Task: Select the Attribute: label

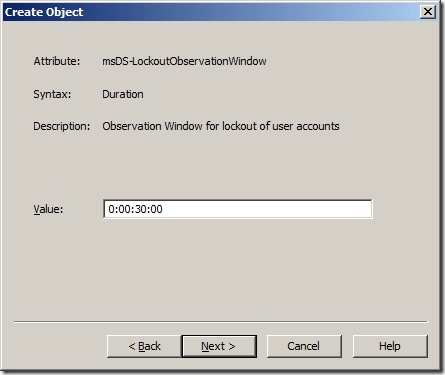Action: (57, 61)
